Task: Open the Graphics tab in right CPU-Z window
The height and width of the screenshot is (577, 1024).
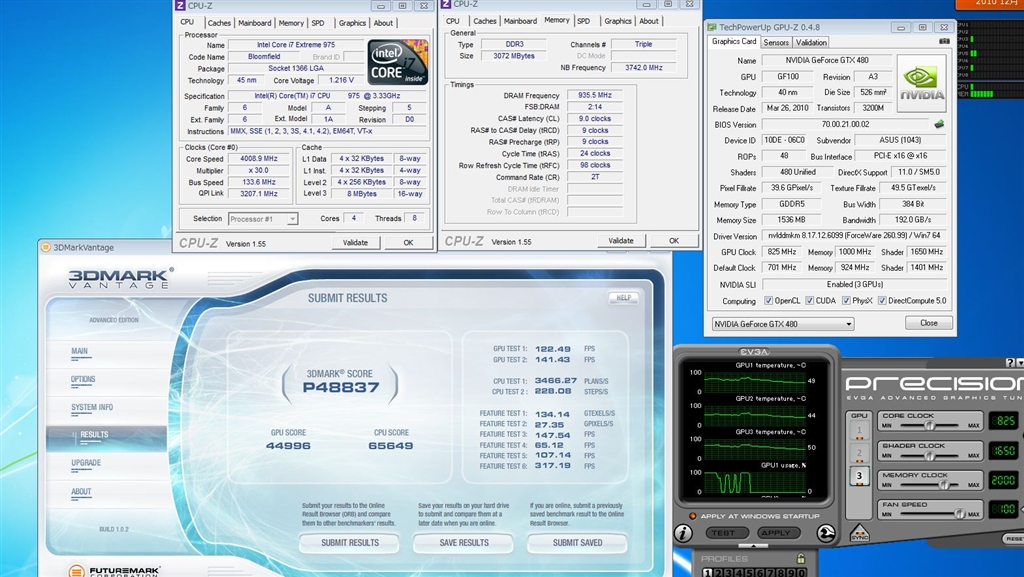Action: click(x=617, y=21)
